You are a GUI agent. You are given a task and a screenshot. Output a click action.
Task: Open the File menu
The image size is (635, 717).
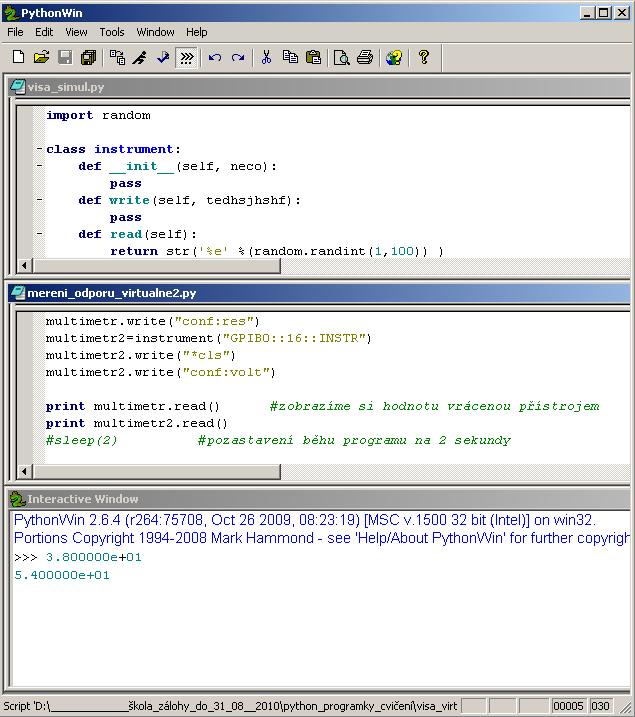click(15, 32)
